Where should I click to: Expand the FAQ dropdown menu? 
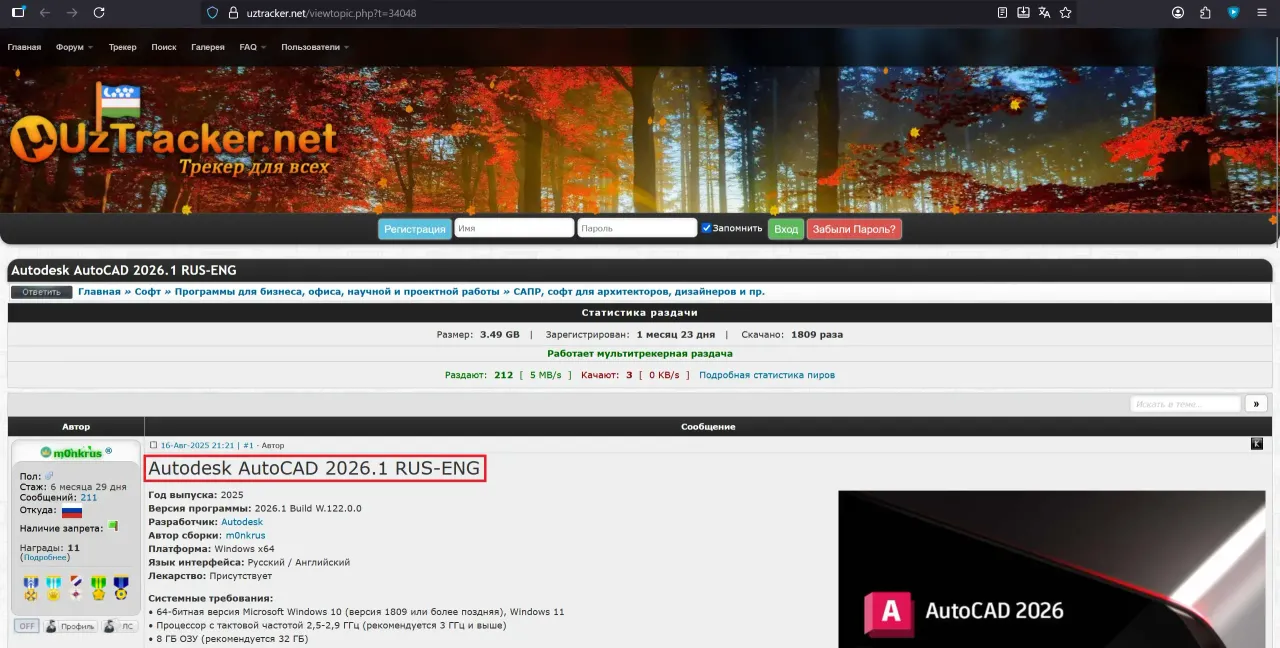[253, 47]
